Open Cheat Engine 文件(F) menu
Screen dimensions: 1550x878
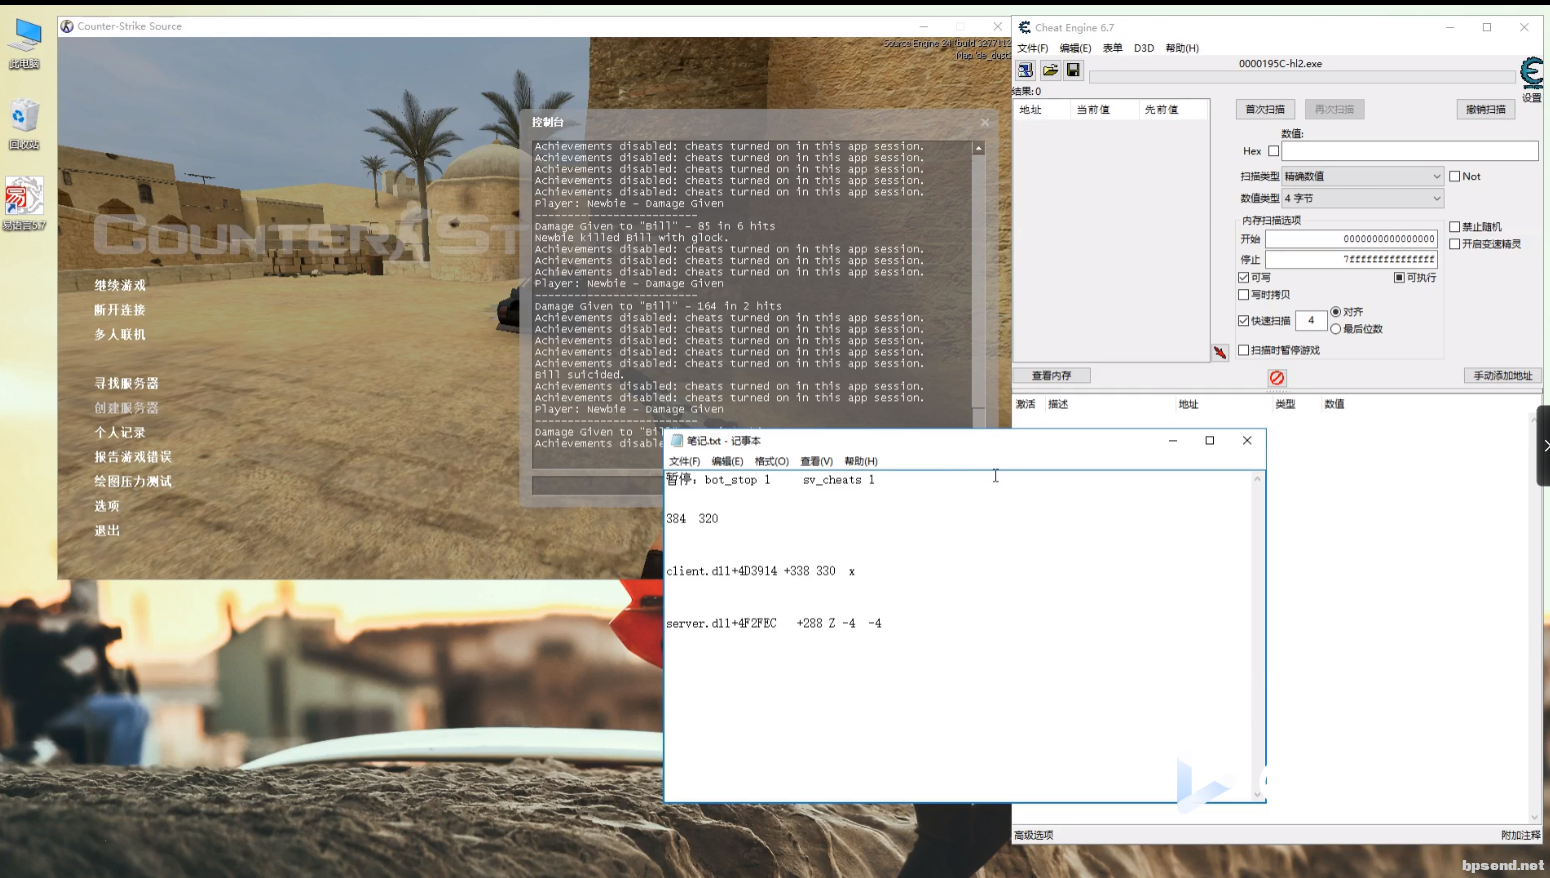[x=1032, y=48]
